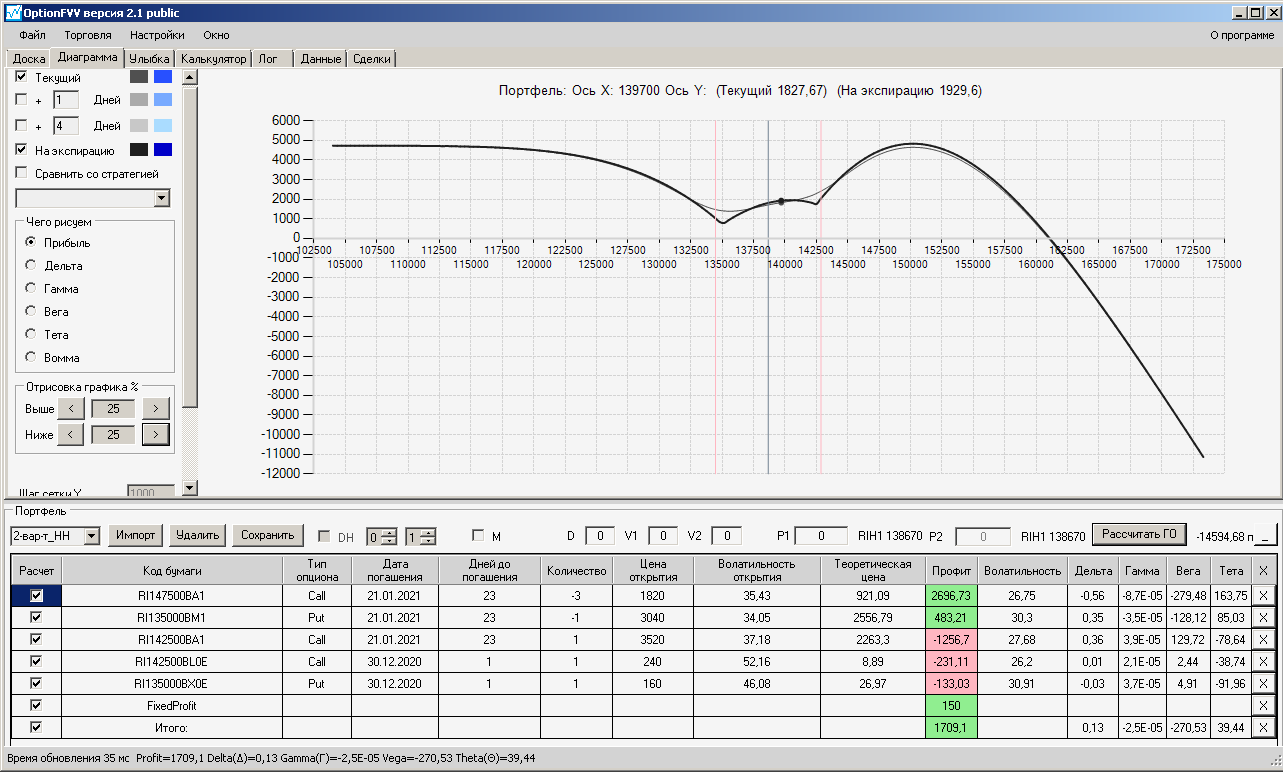
Task: Toggle the Текущий curve checkbox
Action: tap(21, 77)
